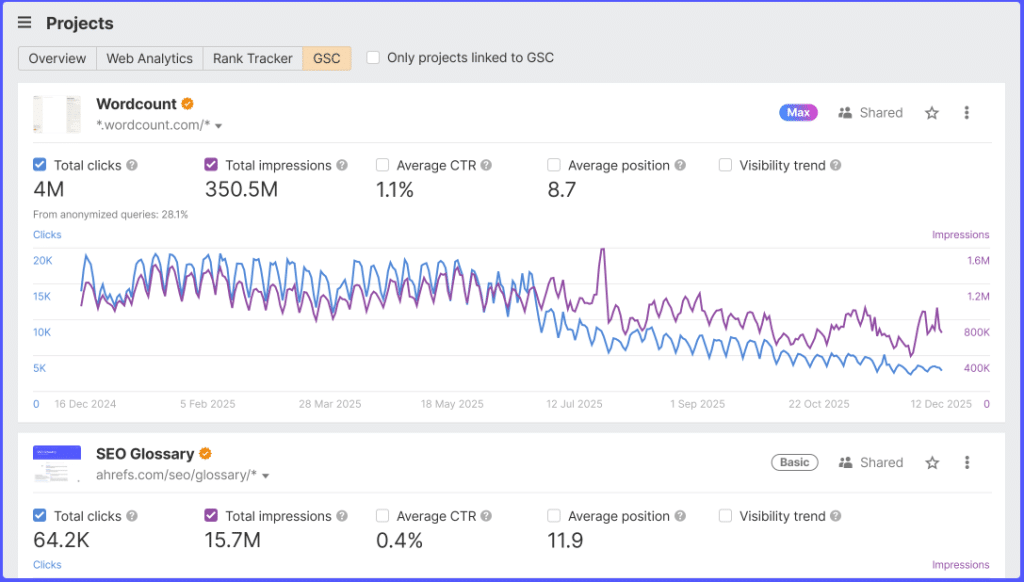Switch to the Rank Tracker tab
The image size is (1024, 582).
pos(253,59)
